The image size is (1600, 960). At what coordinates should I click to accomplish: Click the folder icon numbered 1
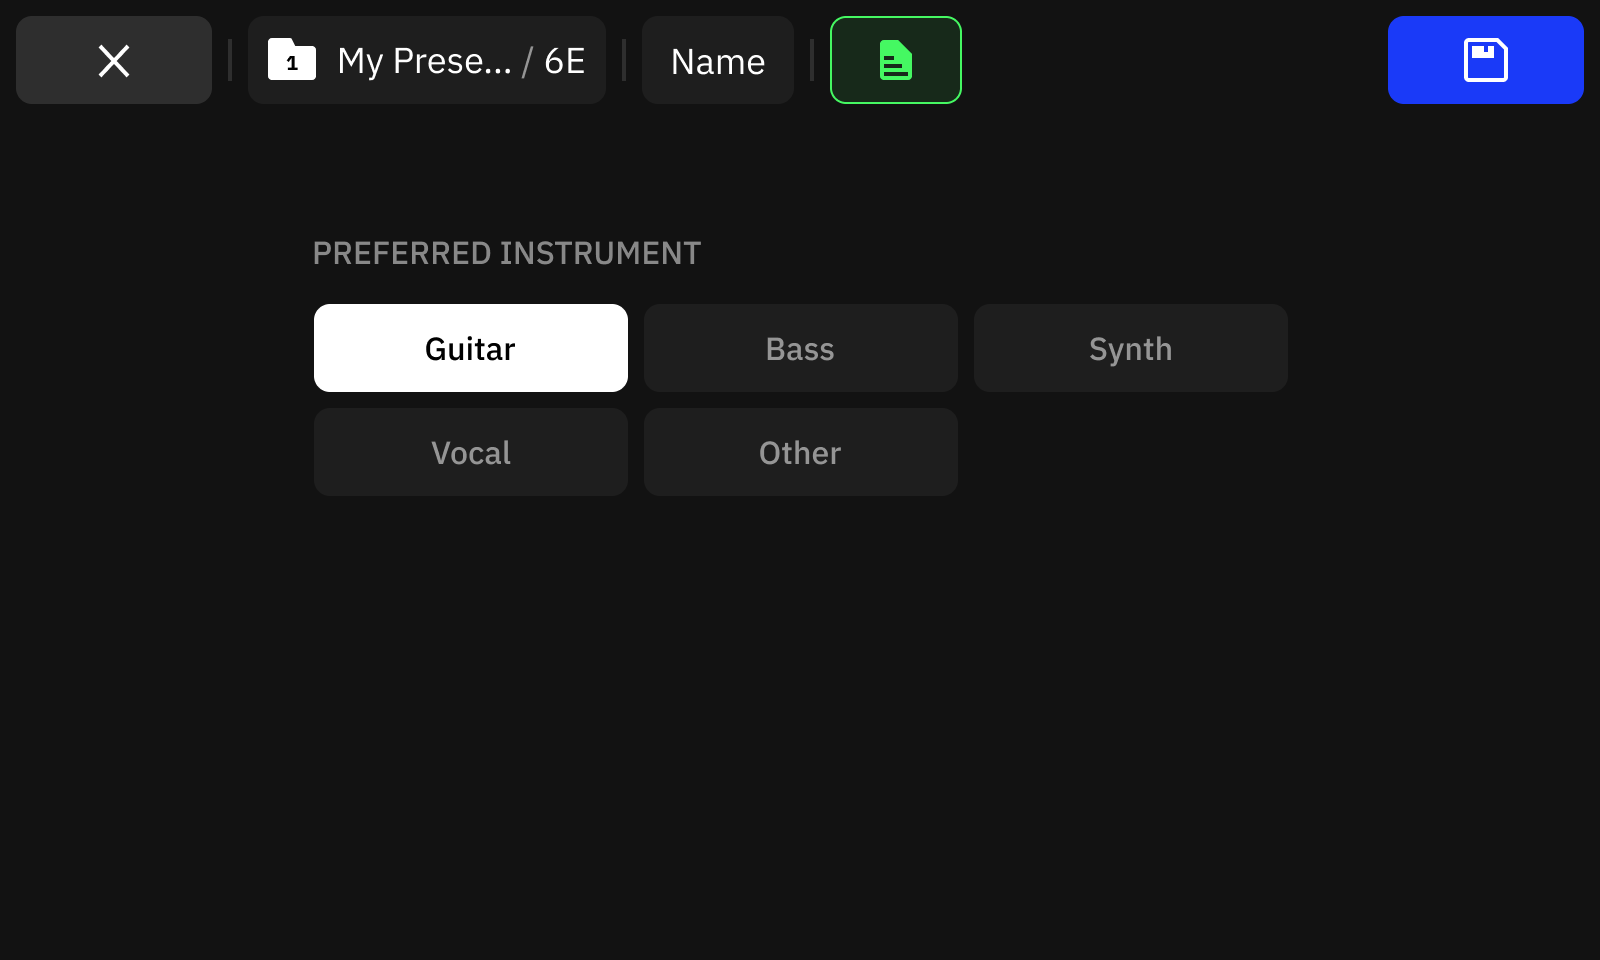coord(292,60)
